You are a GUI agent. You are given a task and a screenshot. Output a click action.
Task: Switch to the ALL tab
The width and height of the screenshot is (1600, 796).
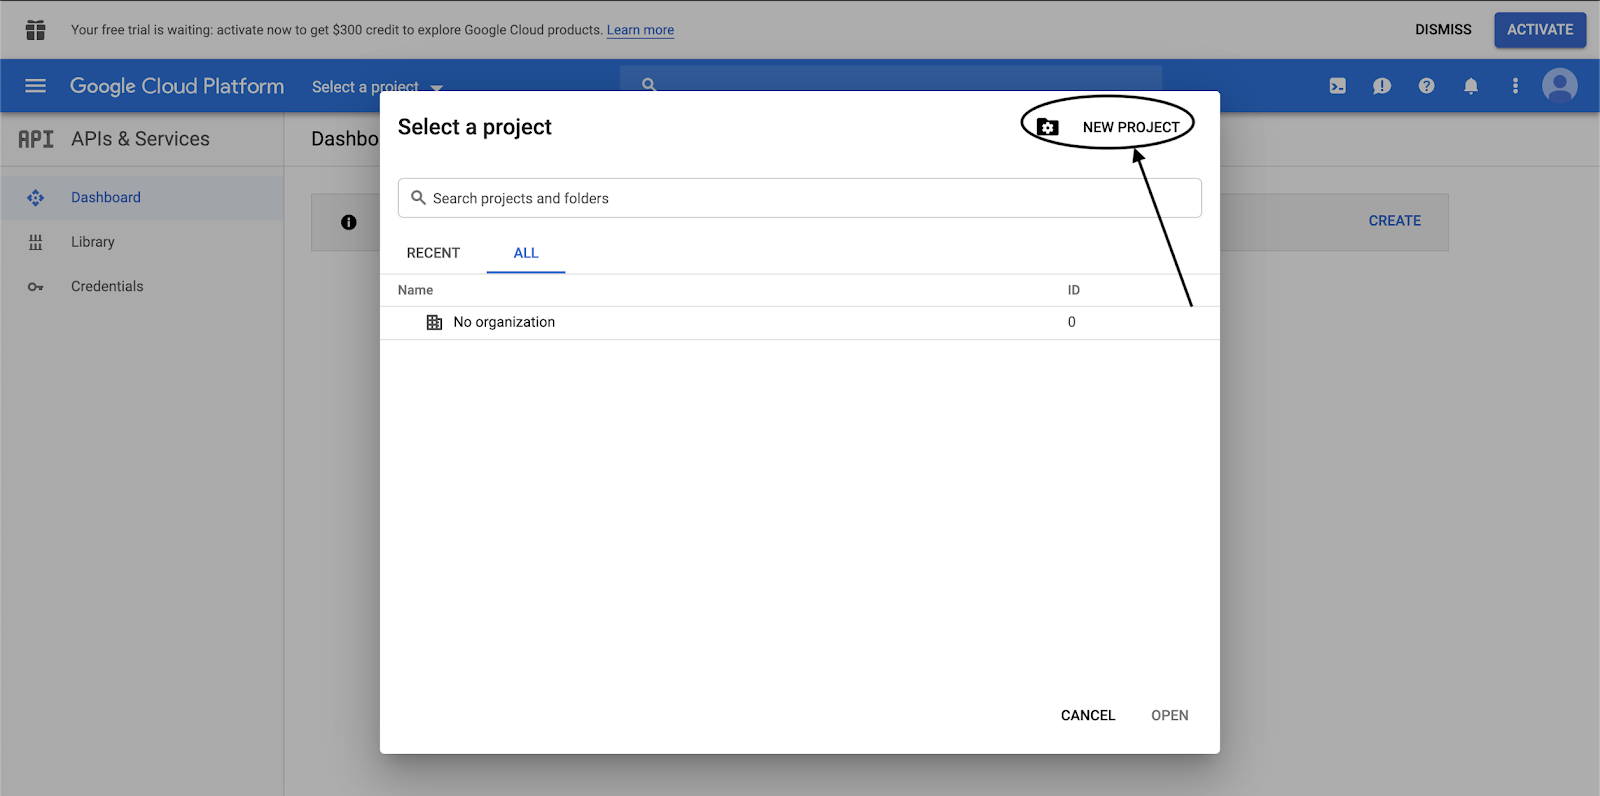[526, 253]
